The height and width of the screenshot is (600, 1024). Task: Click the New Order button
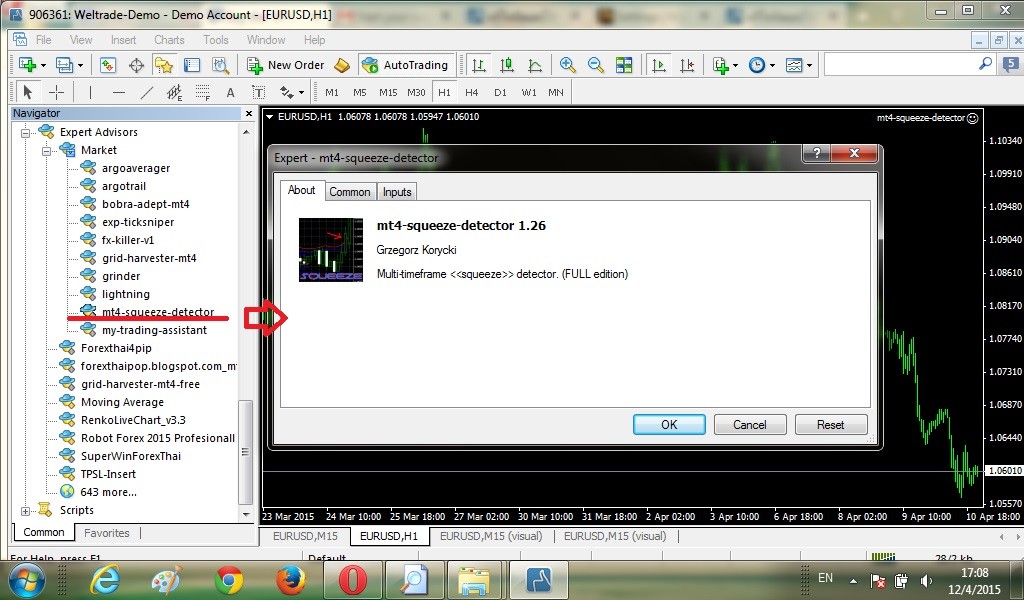click(286, 65)
